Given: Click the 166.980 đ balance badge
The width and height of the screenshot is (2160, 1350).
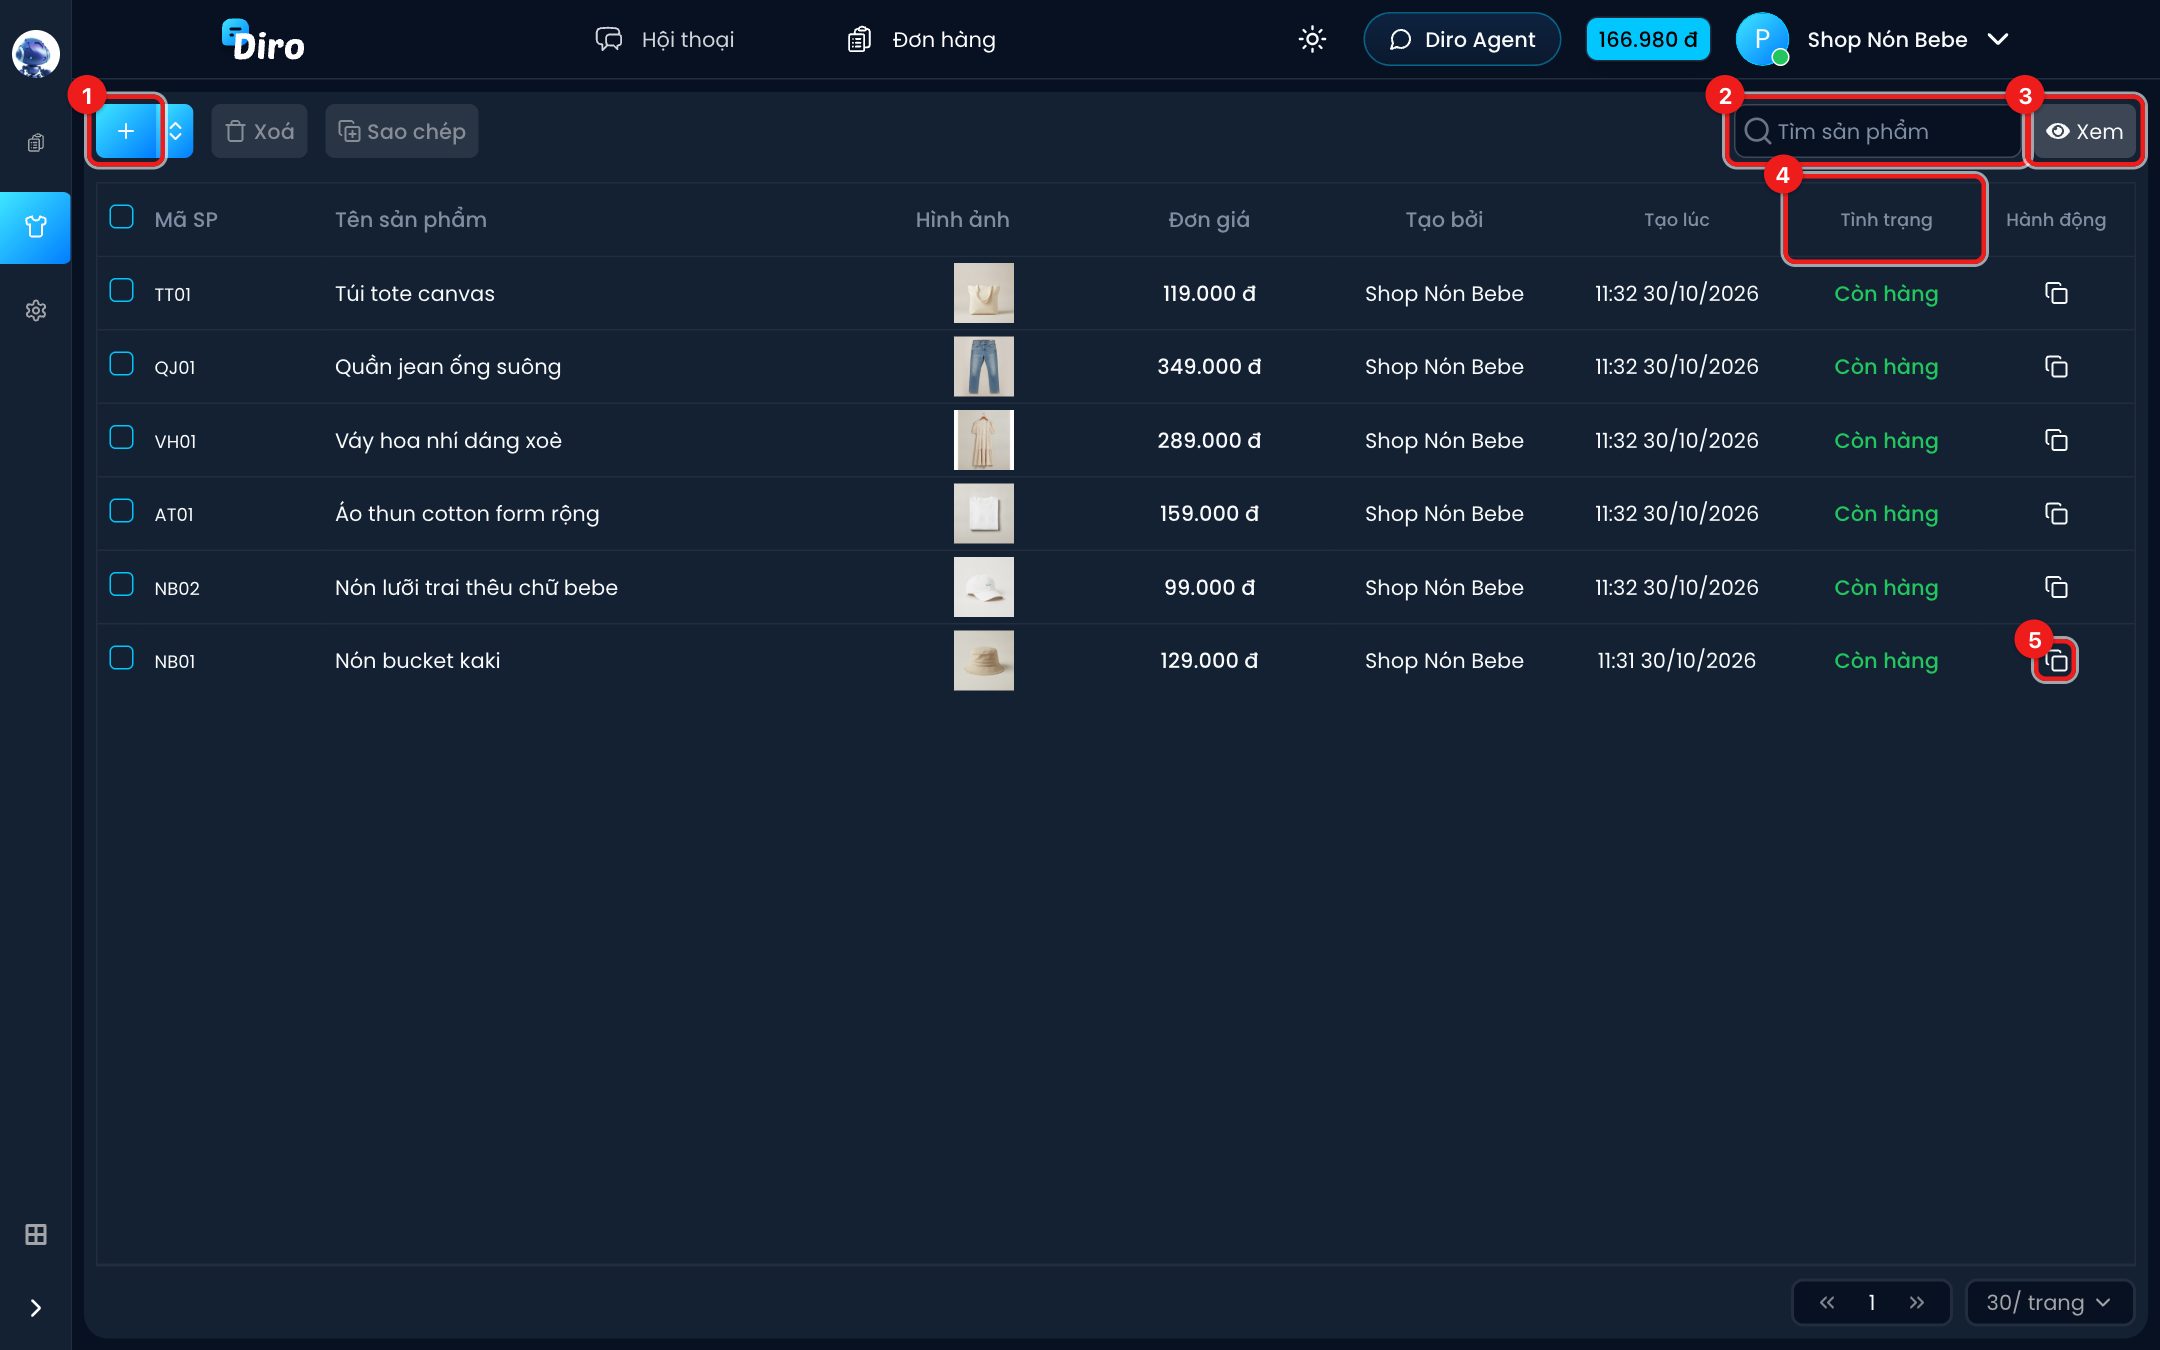Looking at the screenshot, I should click(1648, 39).
